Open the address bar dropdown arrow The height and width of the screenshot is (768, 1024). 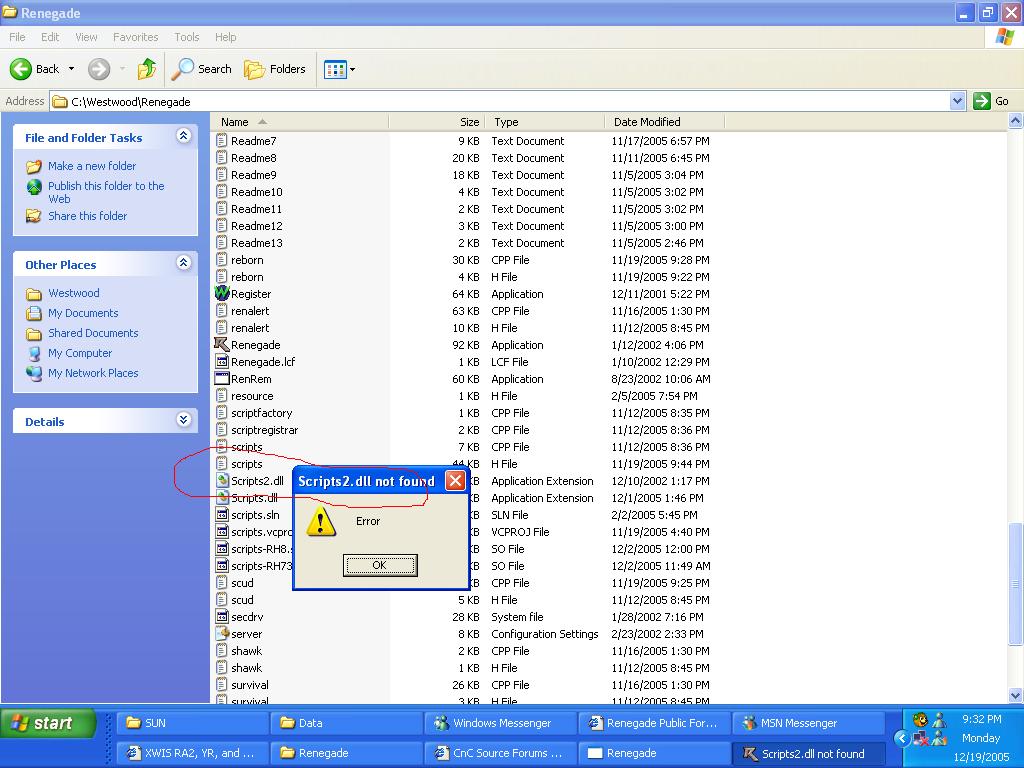point(957,101)
